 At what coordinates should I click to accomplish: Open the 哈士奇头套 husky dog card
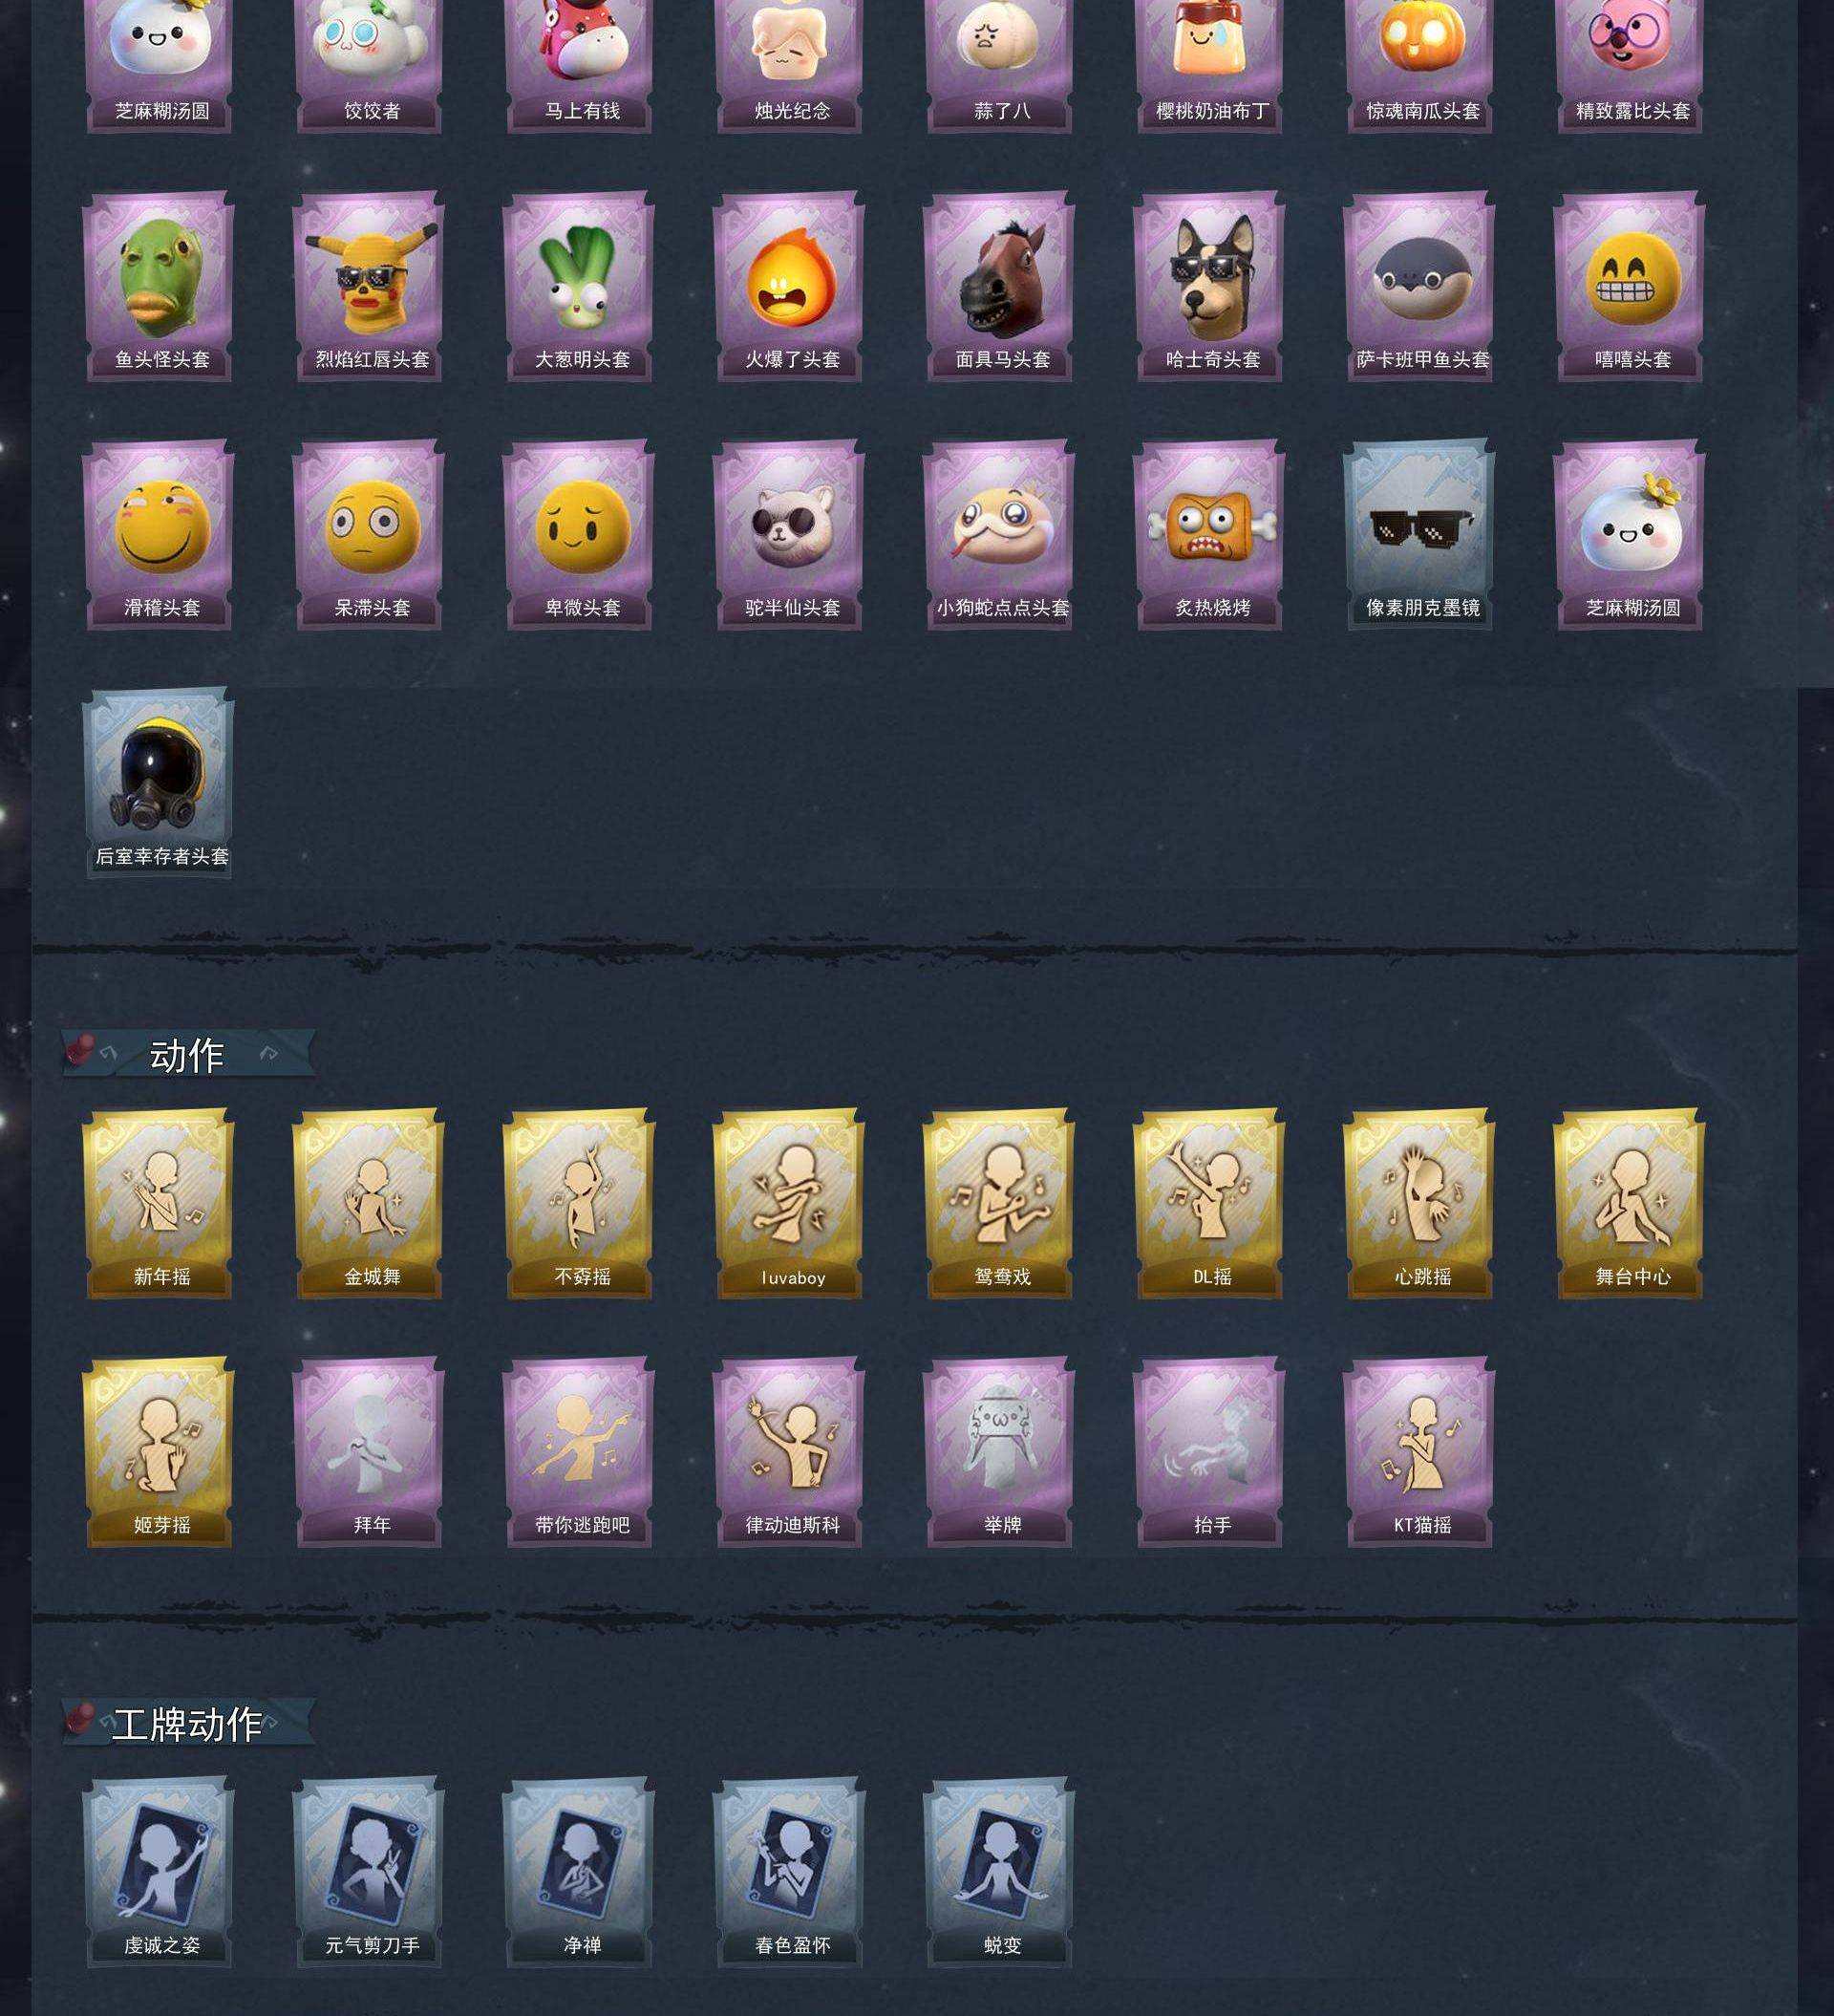[1209, 287]
